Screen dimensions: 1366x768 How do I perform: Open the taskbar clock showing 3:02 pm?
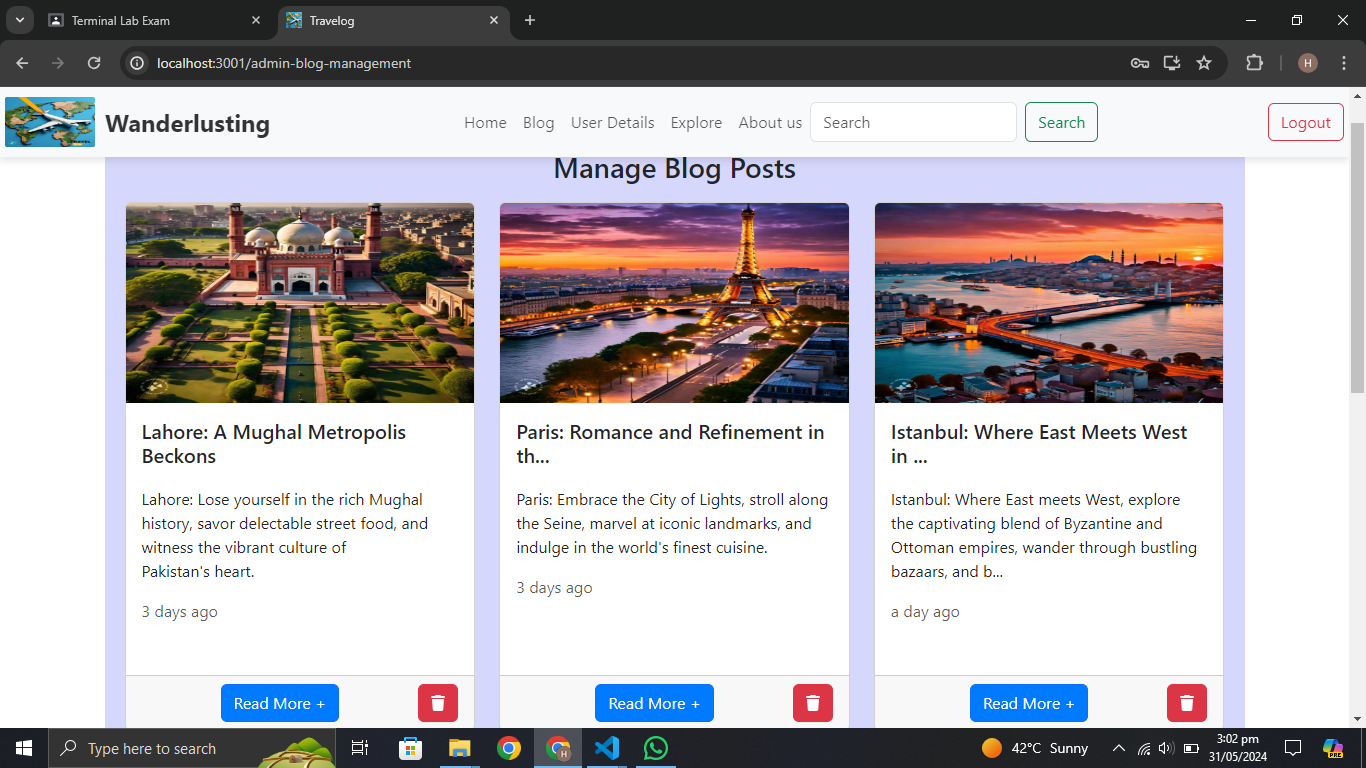[x=1238, y=748]
